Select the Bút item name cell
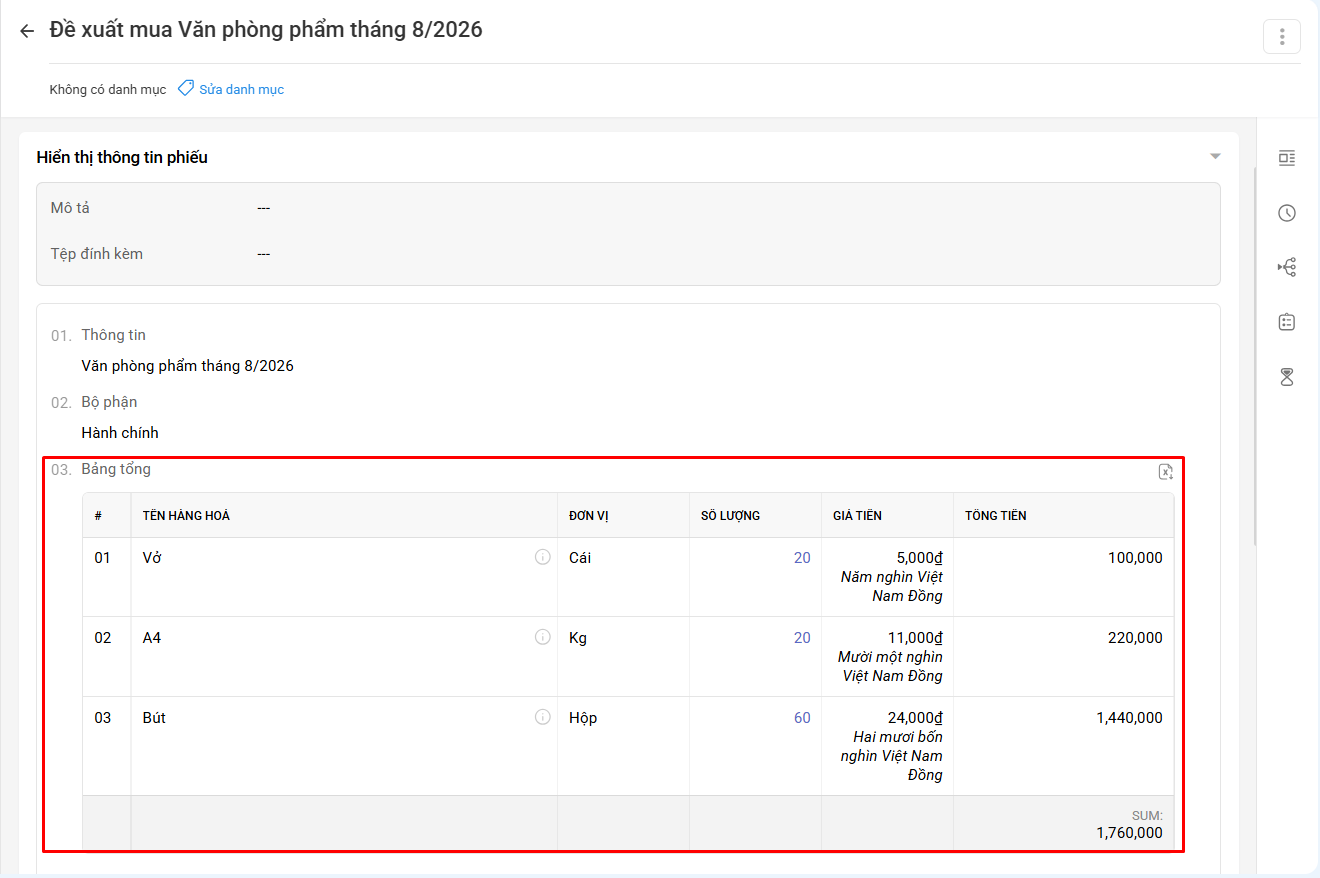This screenshot has width=1320, height=878. pyautogui.click(x=344, y=746)
